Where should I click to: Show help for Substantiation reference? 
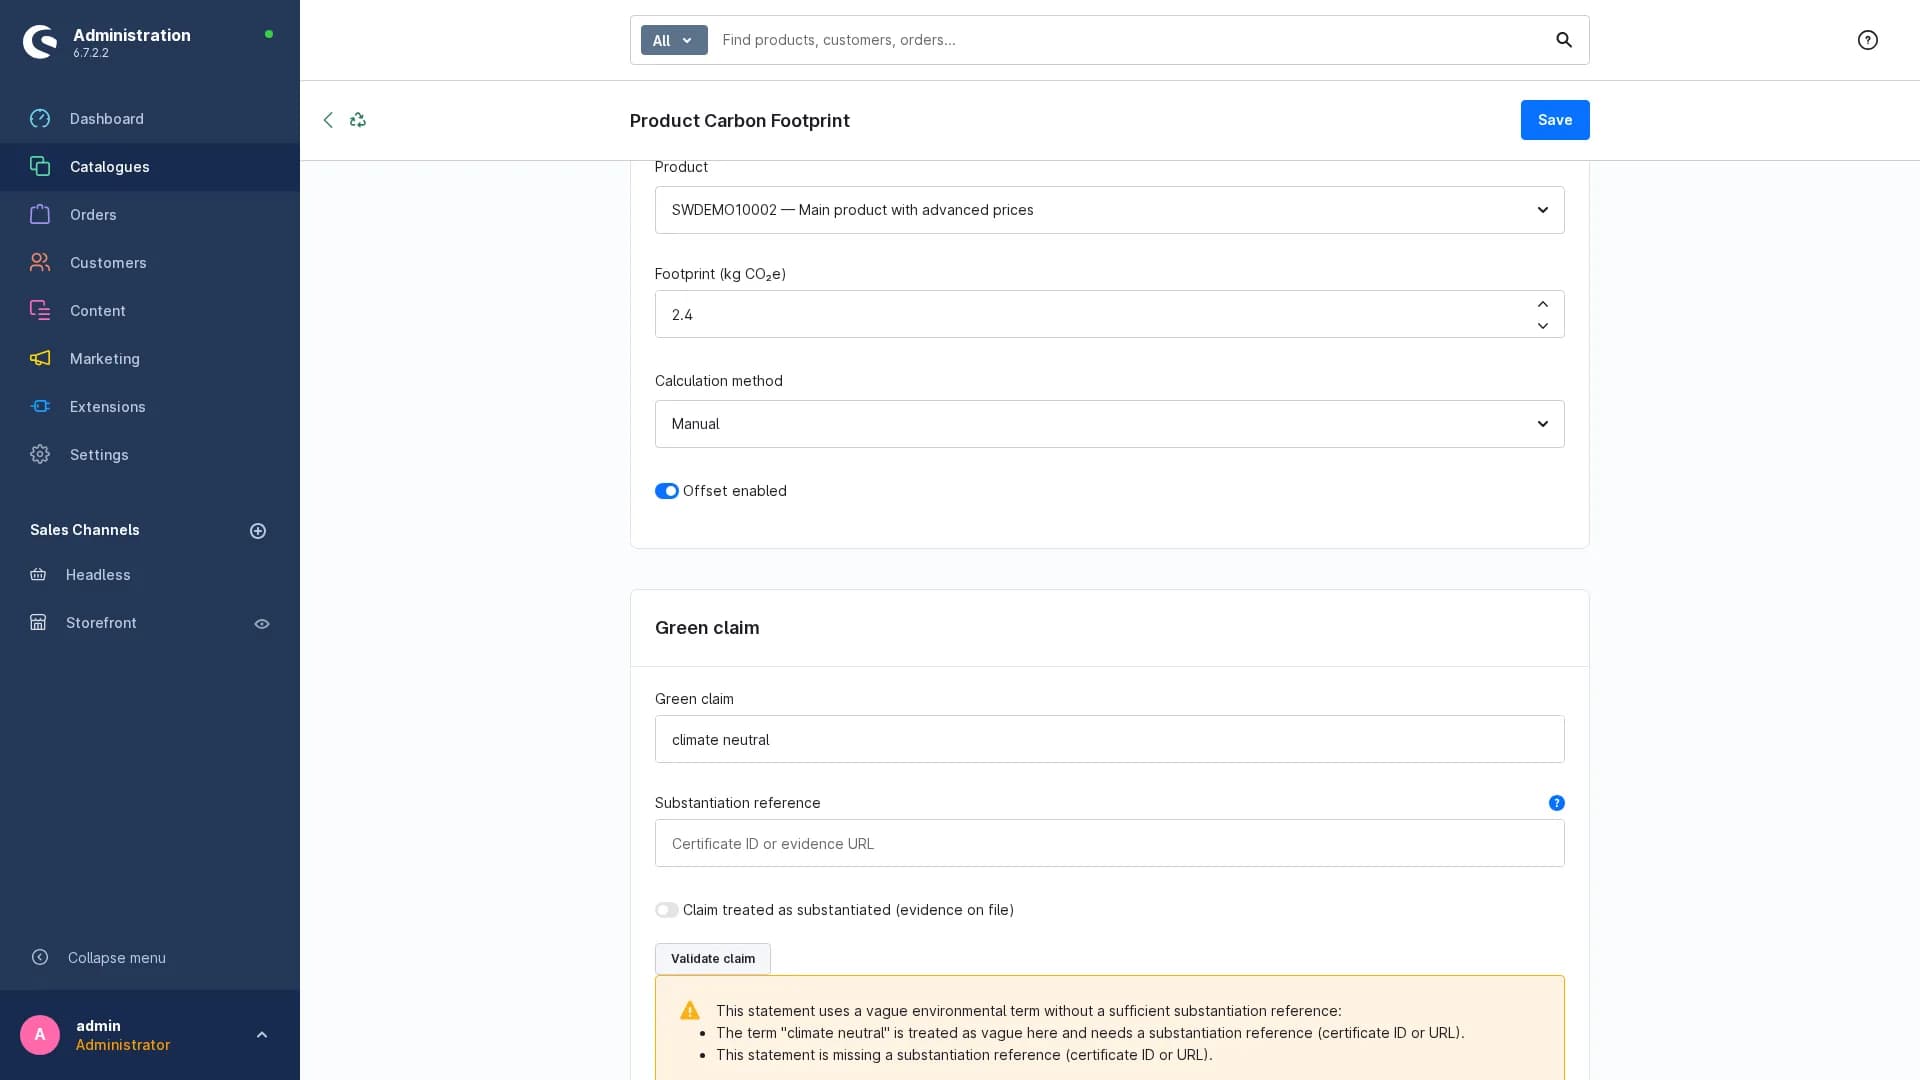pyautogui.click(x=1557, y=803)
